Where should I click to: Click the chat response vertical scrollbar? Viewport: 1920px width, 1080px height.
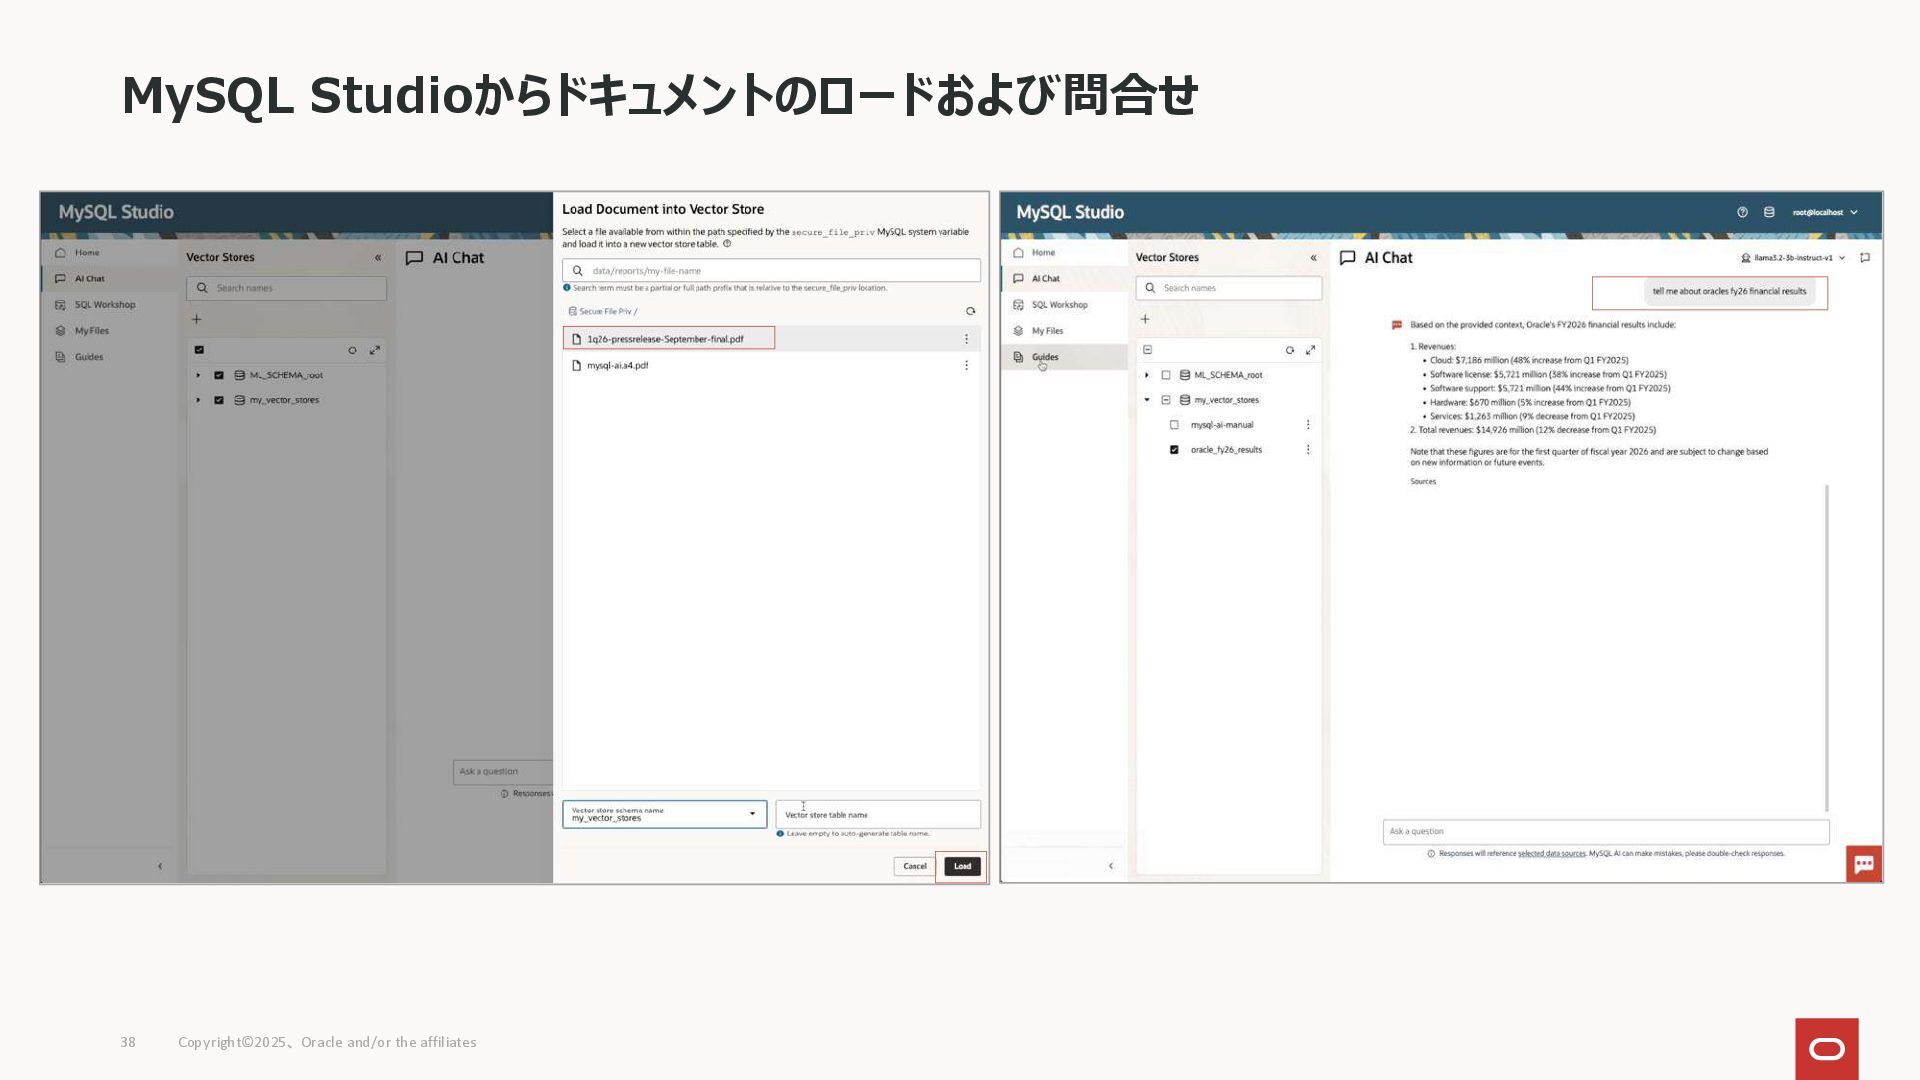[x=1827, y=646]
